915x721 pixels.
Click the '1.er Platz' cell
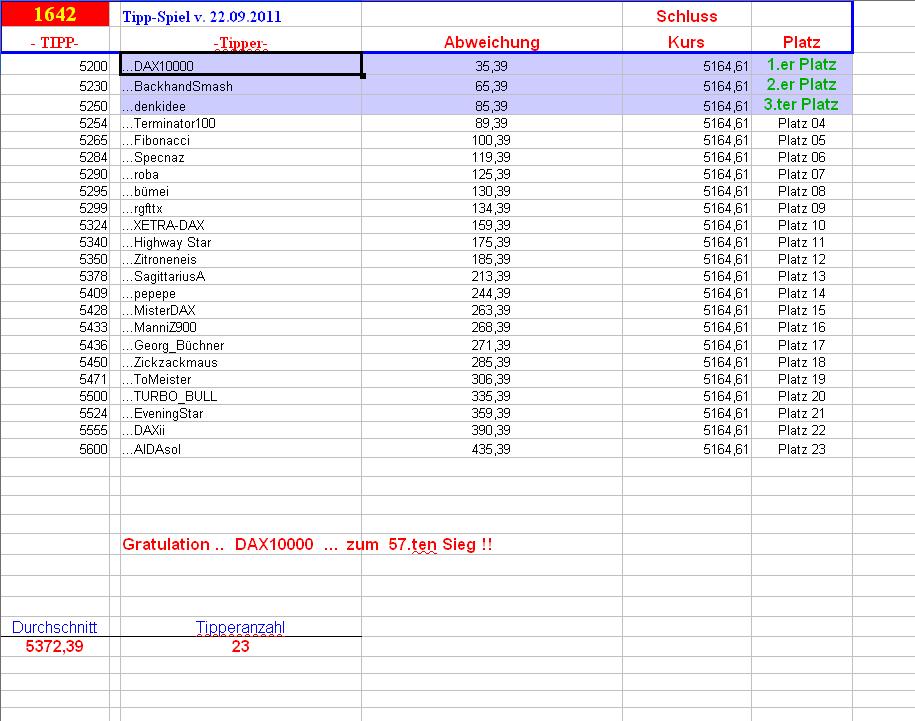[801, 64]
